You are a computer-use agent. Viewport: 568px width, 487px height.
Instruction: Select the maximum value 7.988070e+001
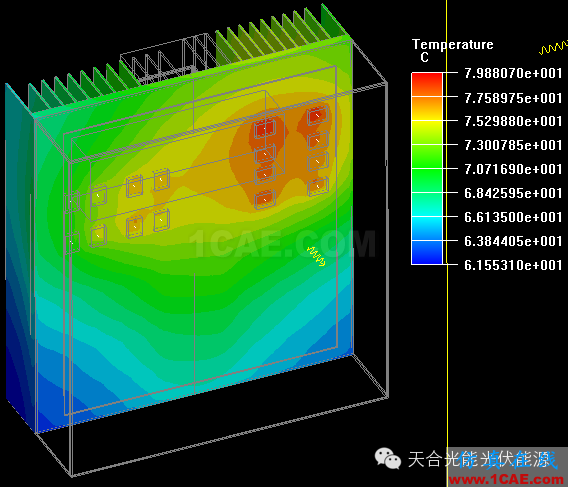click(x=513, y=73)
